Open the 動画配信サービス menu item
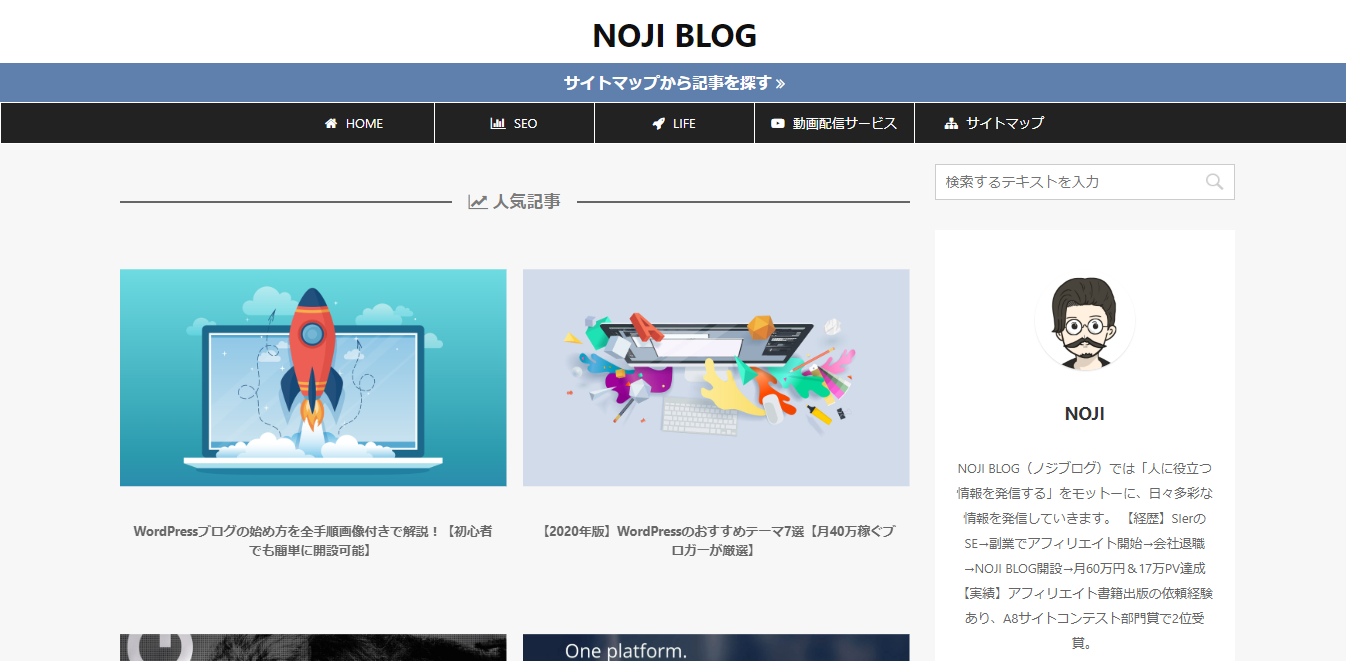This screenshot has height=661, width=1346. [x=834, y=123]
